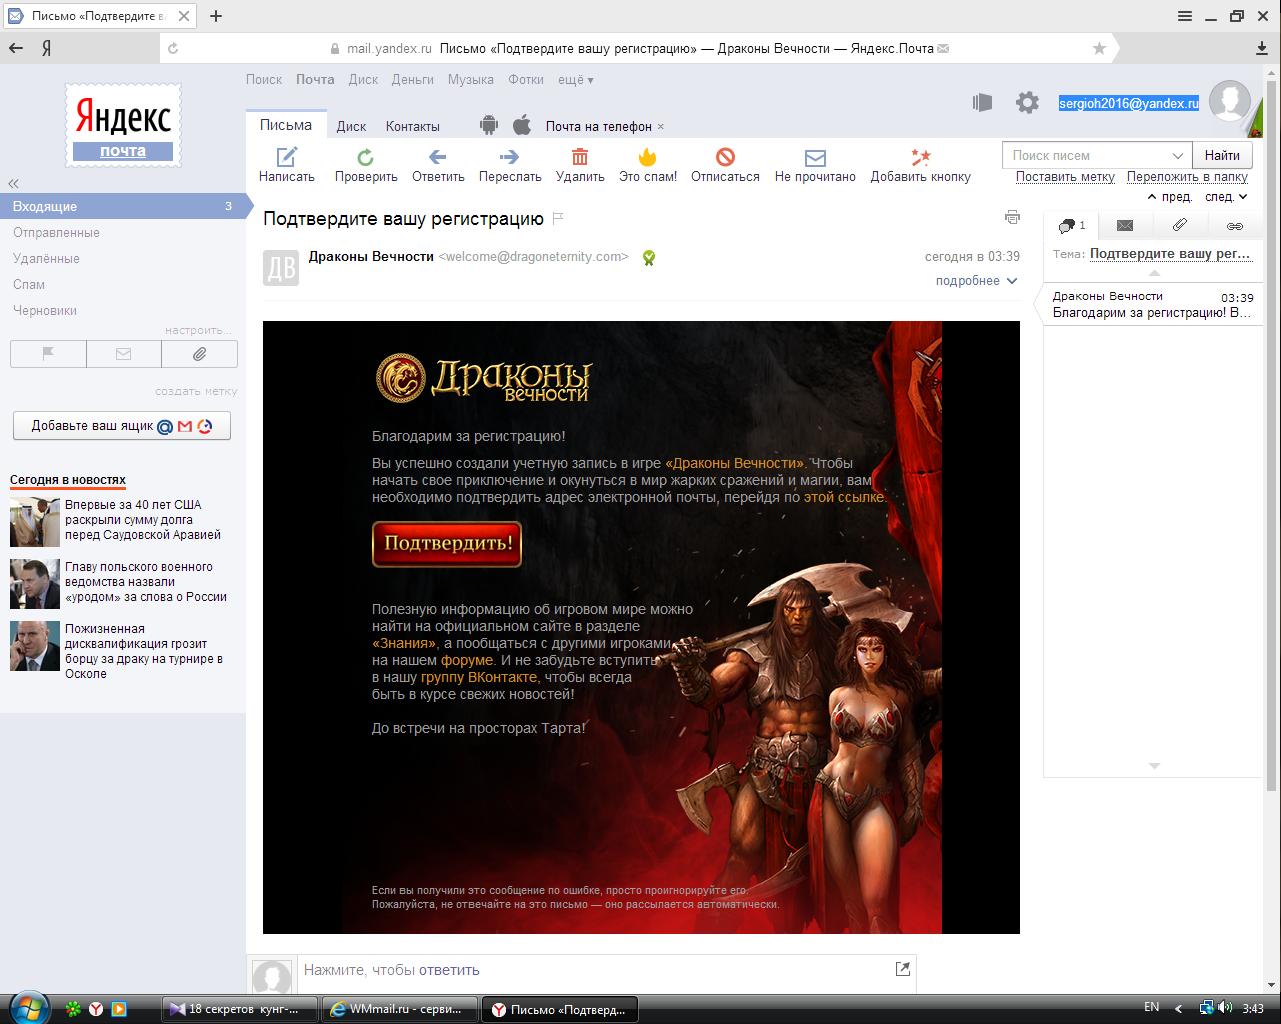Click Добавить кнопку star icon
Image resolution: width=1281 pixels, height=1024 pixels.
(920, 156)
